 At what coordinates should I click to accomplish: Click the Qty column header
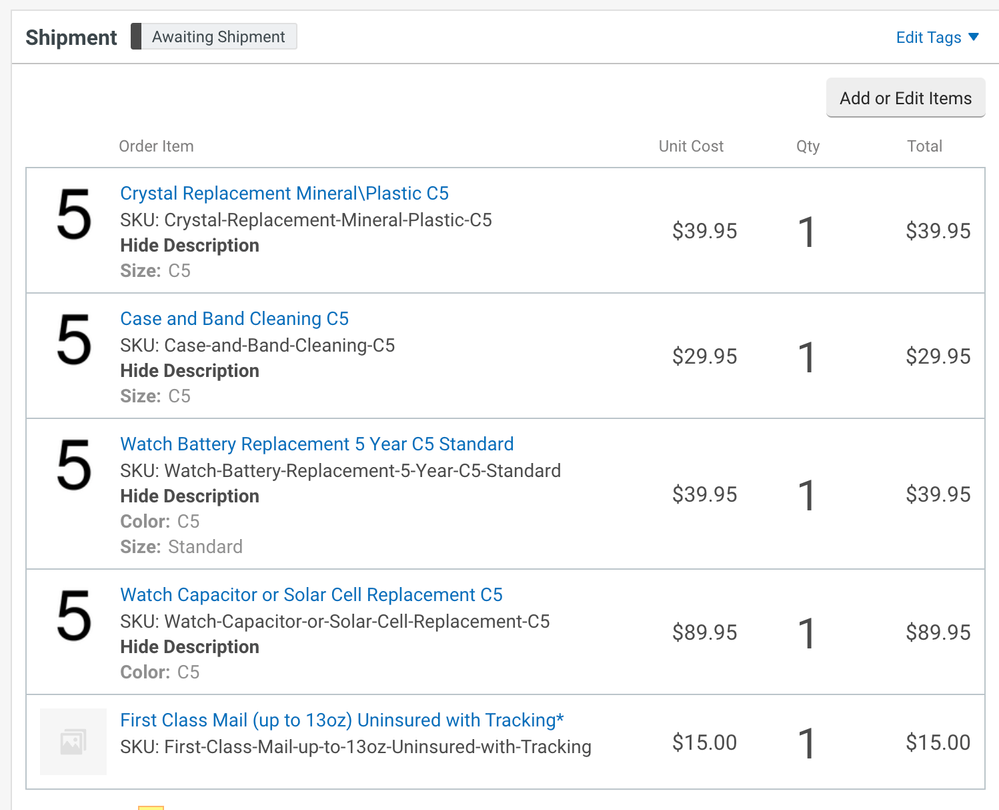[807, 146]
